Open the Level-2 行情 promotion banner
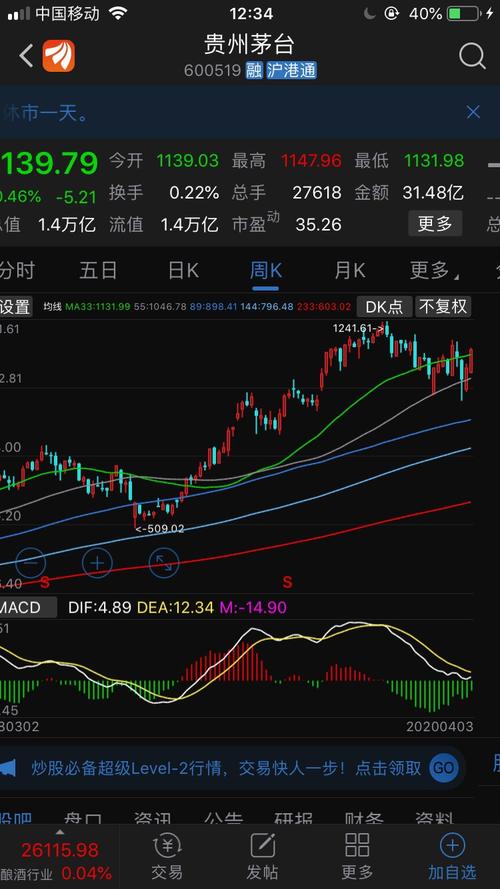The width and height of the screenshot is (500, 889). coord(232,768)
